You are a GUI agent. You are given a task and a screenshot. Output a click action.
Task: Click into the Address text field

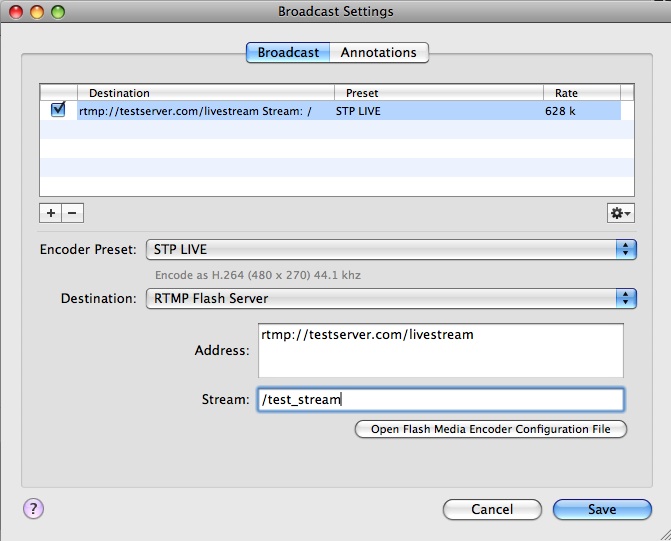click(x=440, y=350)
